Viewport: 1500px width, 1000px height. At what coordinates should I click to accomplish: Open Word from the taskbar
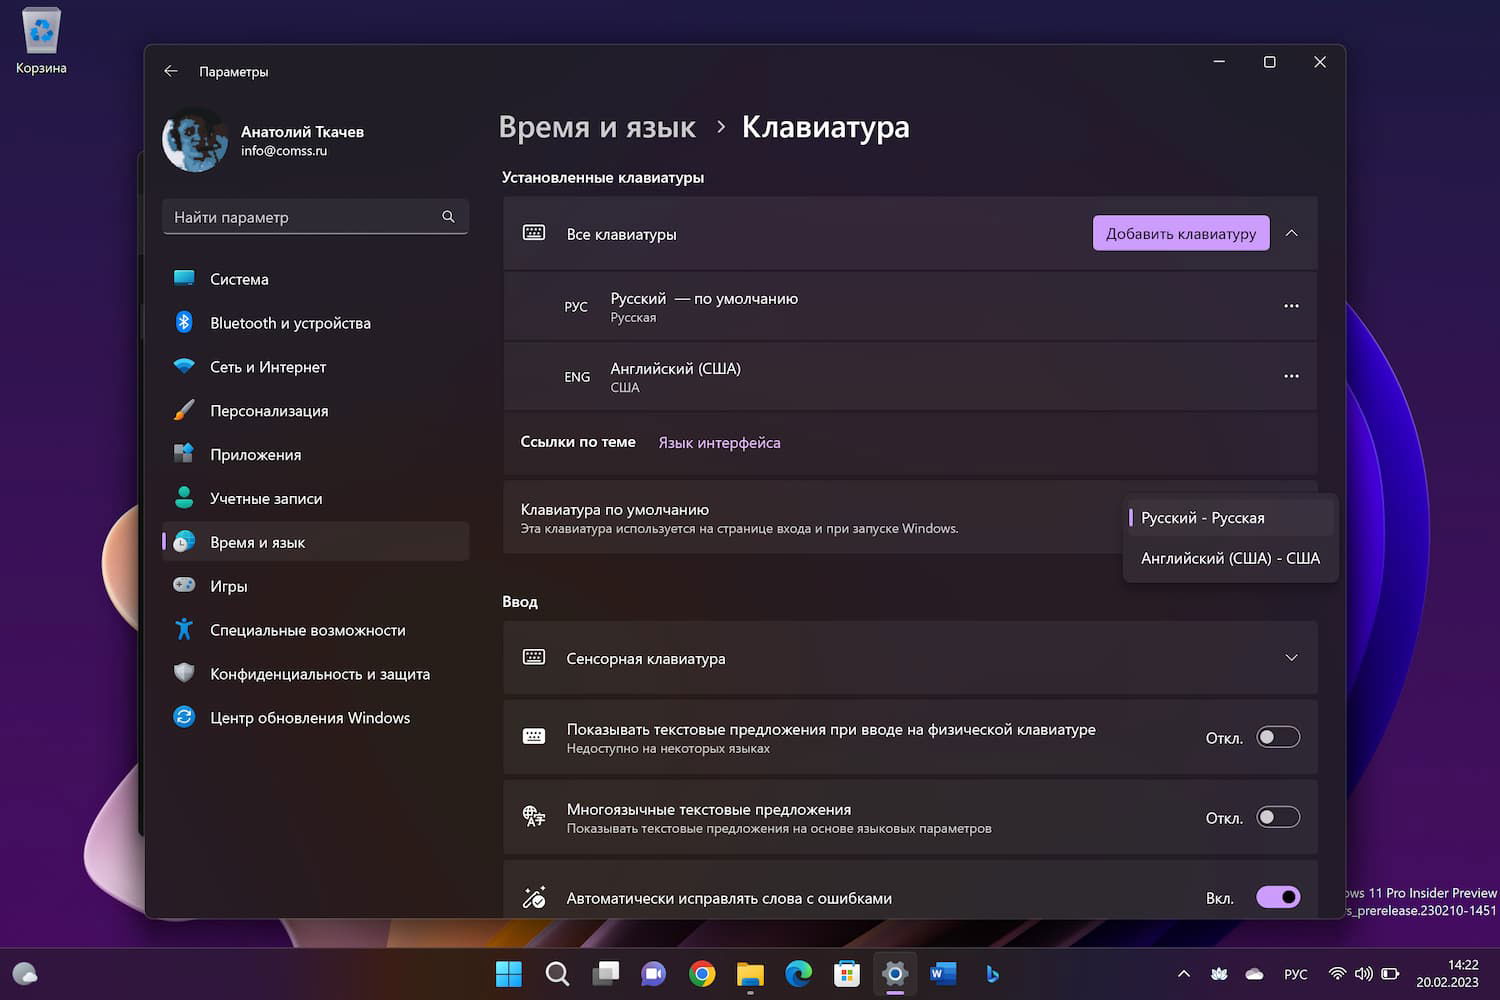[x=943, y=974]
